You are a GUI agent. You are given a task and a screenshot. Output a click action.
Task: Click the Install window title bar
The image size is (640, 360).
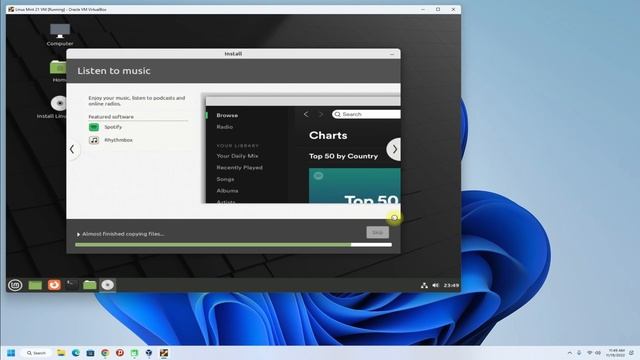click(x=233, y=54)
